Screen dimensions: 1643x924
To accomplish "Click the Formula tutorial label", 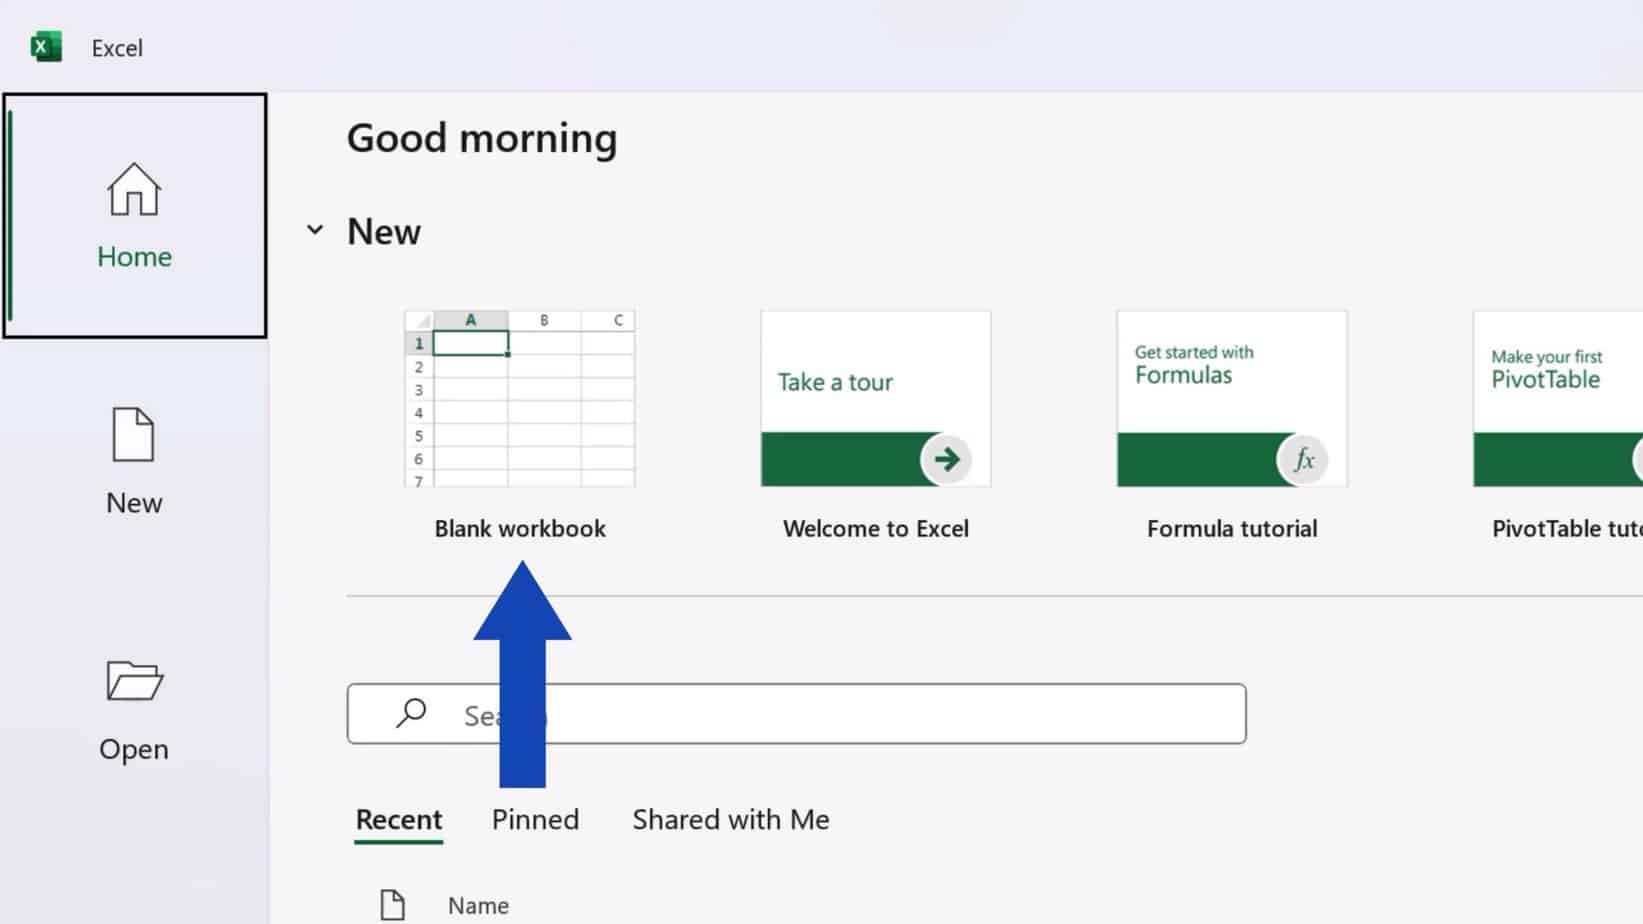I will coord(1232,529).
